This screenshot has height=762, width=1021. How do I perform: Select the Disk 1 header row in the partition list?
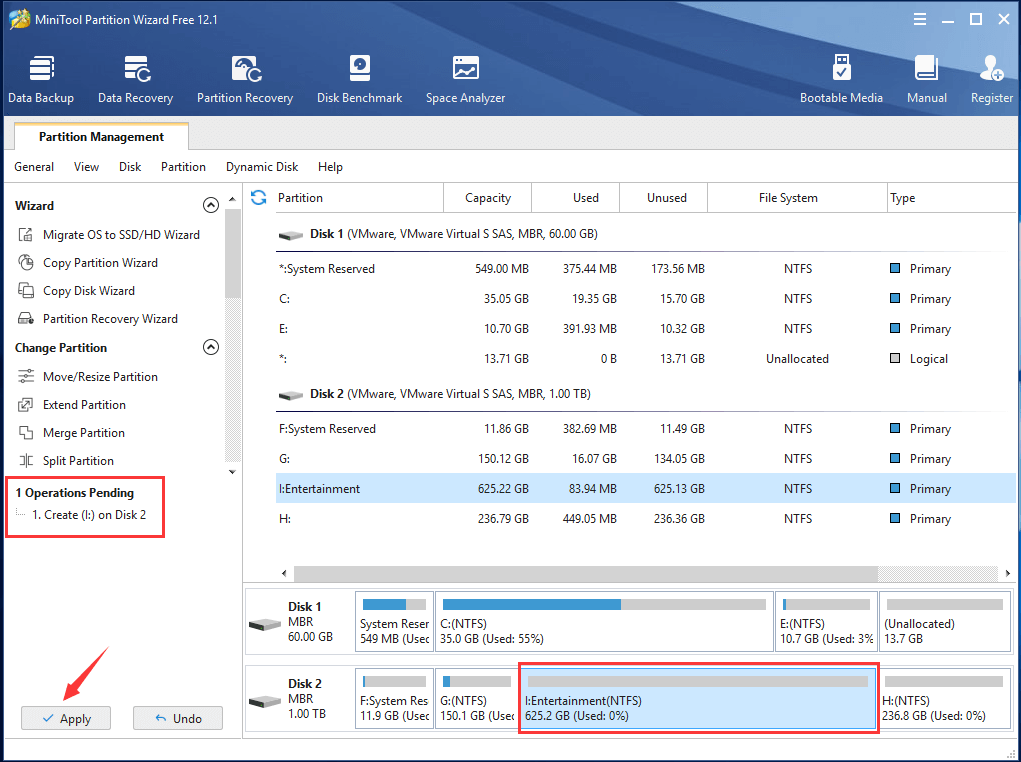coord(645,234)
